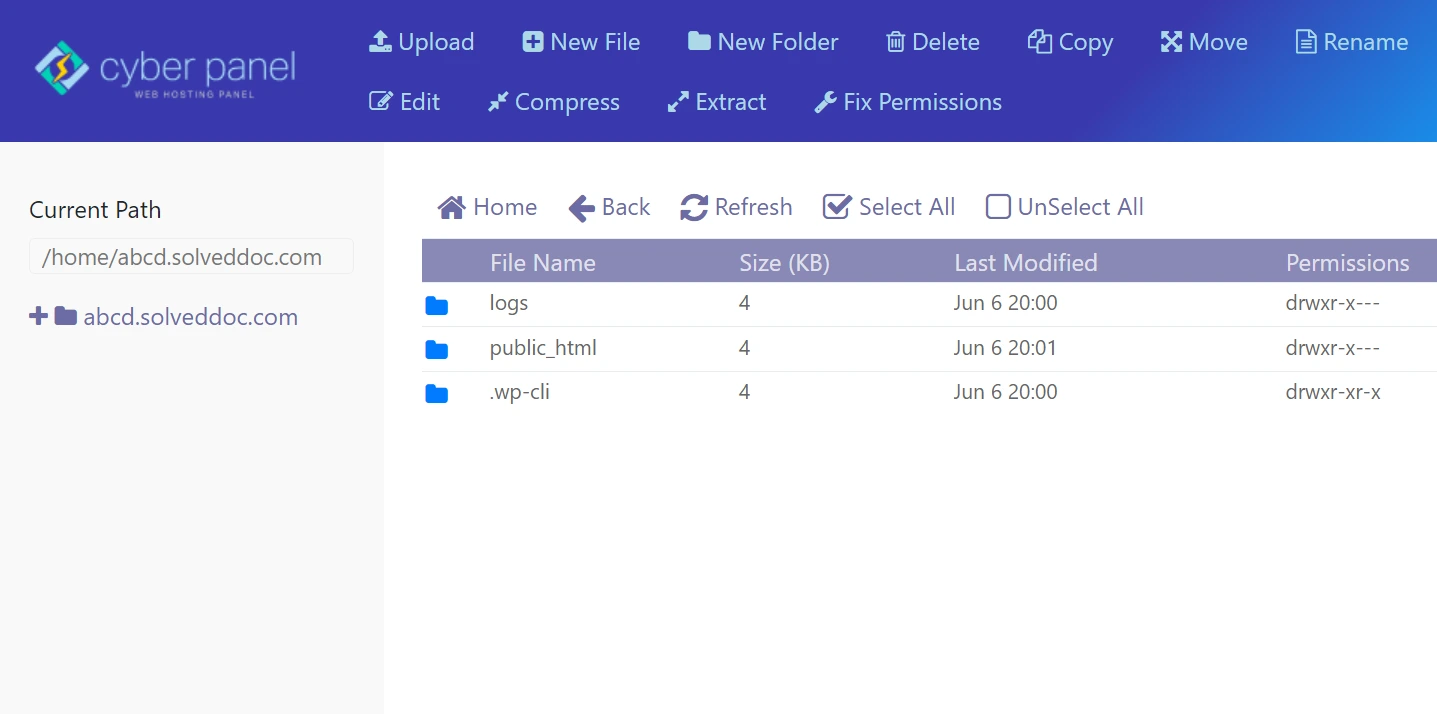This screenshot has height=714, width=1437.
Task: Click the New Folder icon
Action: (x=699, y=42)
